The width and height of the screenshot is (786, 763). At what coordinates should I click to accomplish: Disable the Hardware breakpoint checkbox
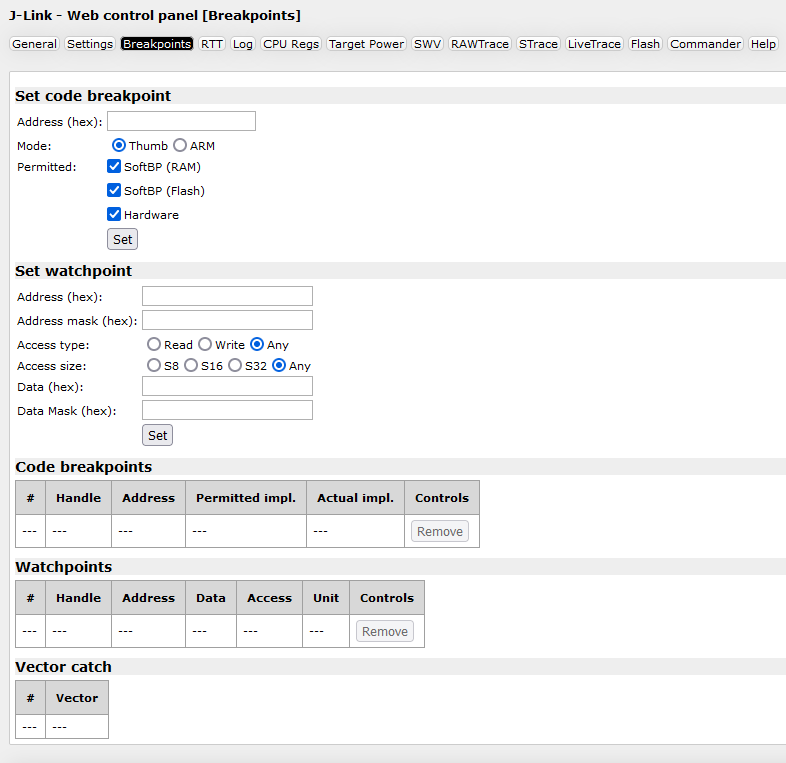pyautogui.click(x=114, y=214)
